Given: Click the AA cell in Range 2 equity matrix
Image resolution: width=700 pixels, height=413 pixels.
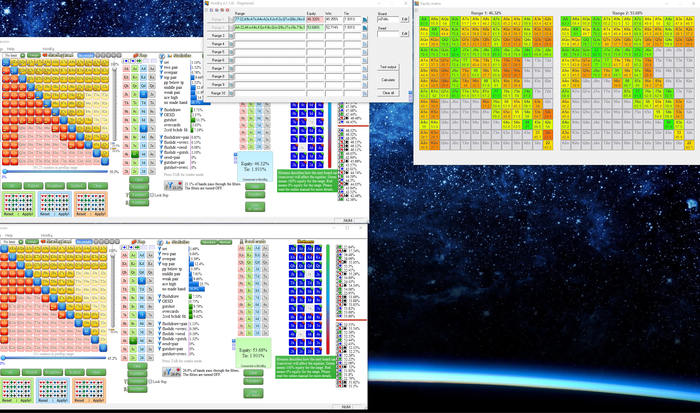Looking at the screenshot, I should pyautogui.click(x=566, y=21).
